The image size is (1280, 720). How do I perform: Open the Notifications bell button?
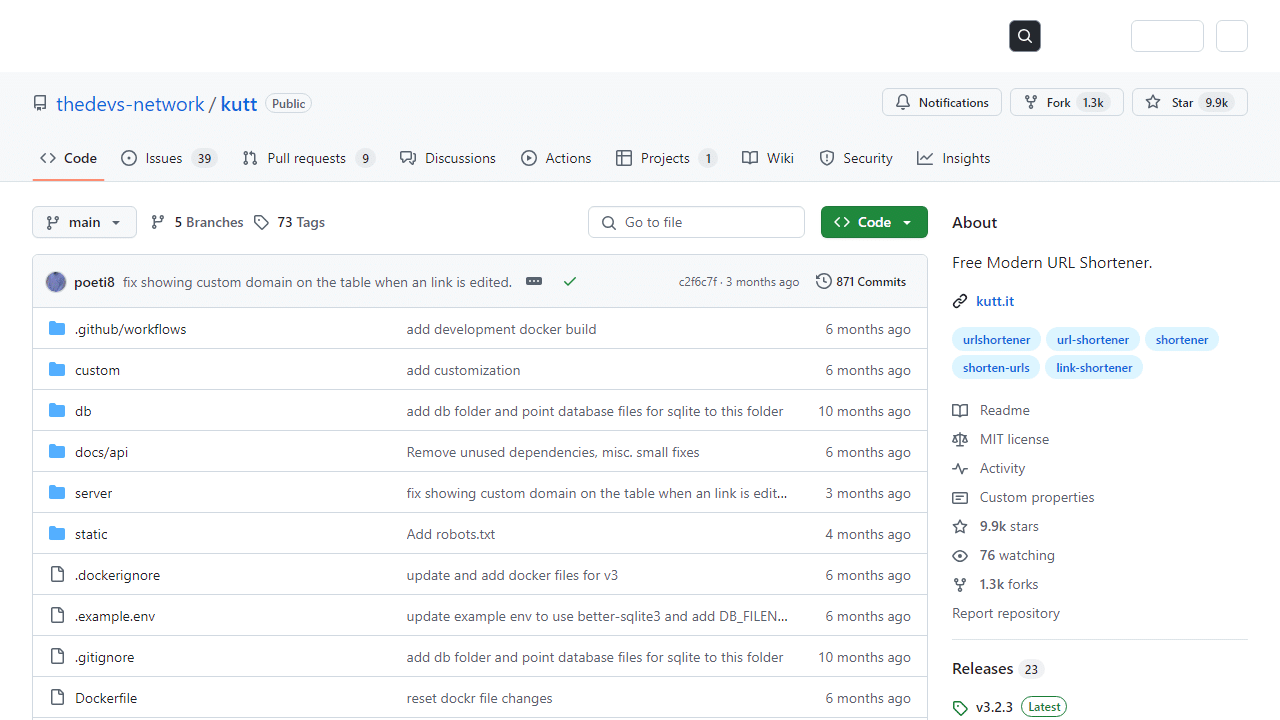[x=942, y=102]
